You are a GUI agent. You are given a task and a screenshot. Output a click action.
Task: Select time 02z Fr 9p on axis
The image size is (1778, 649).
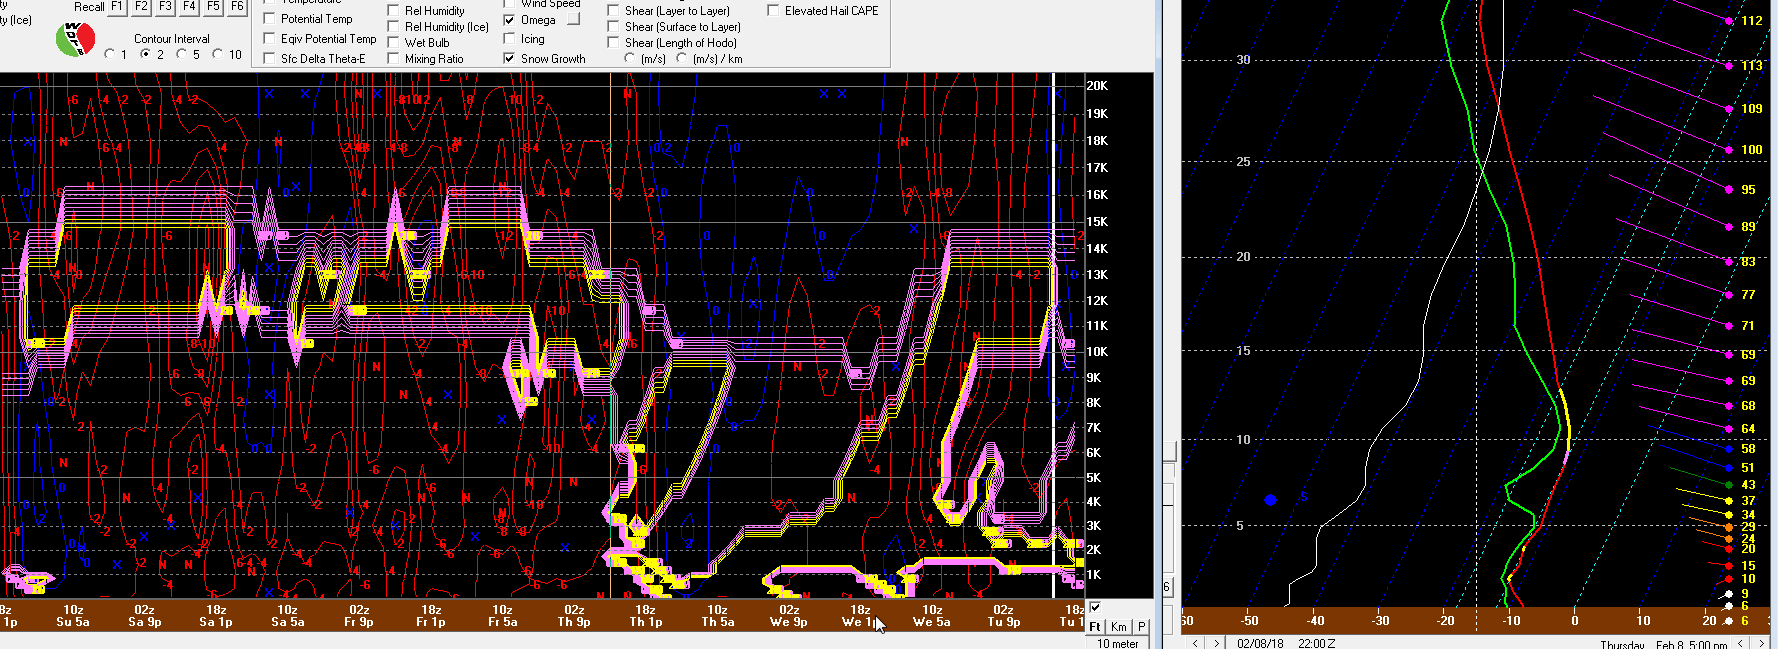click(359, 615)
